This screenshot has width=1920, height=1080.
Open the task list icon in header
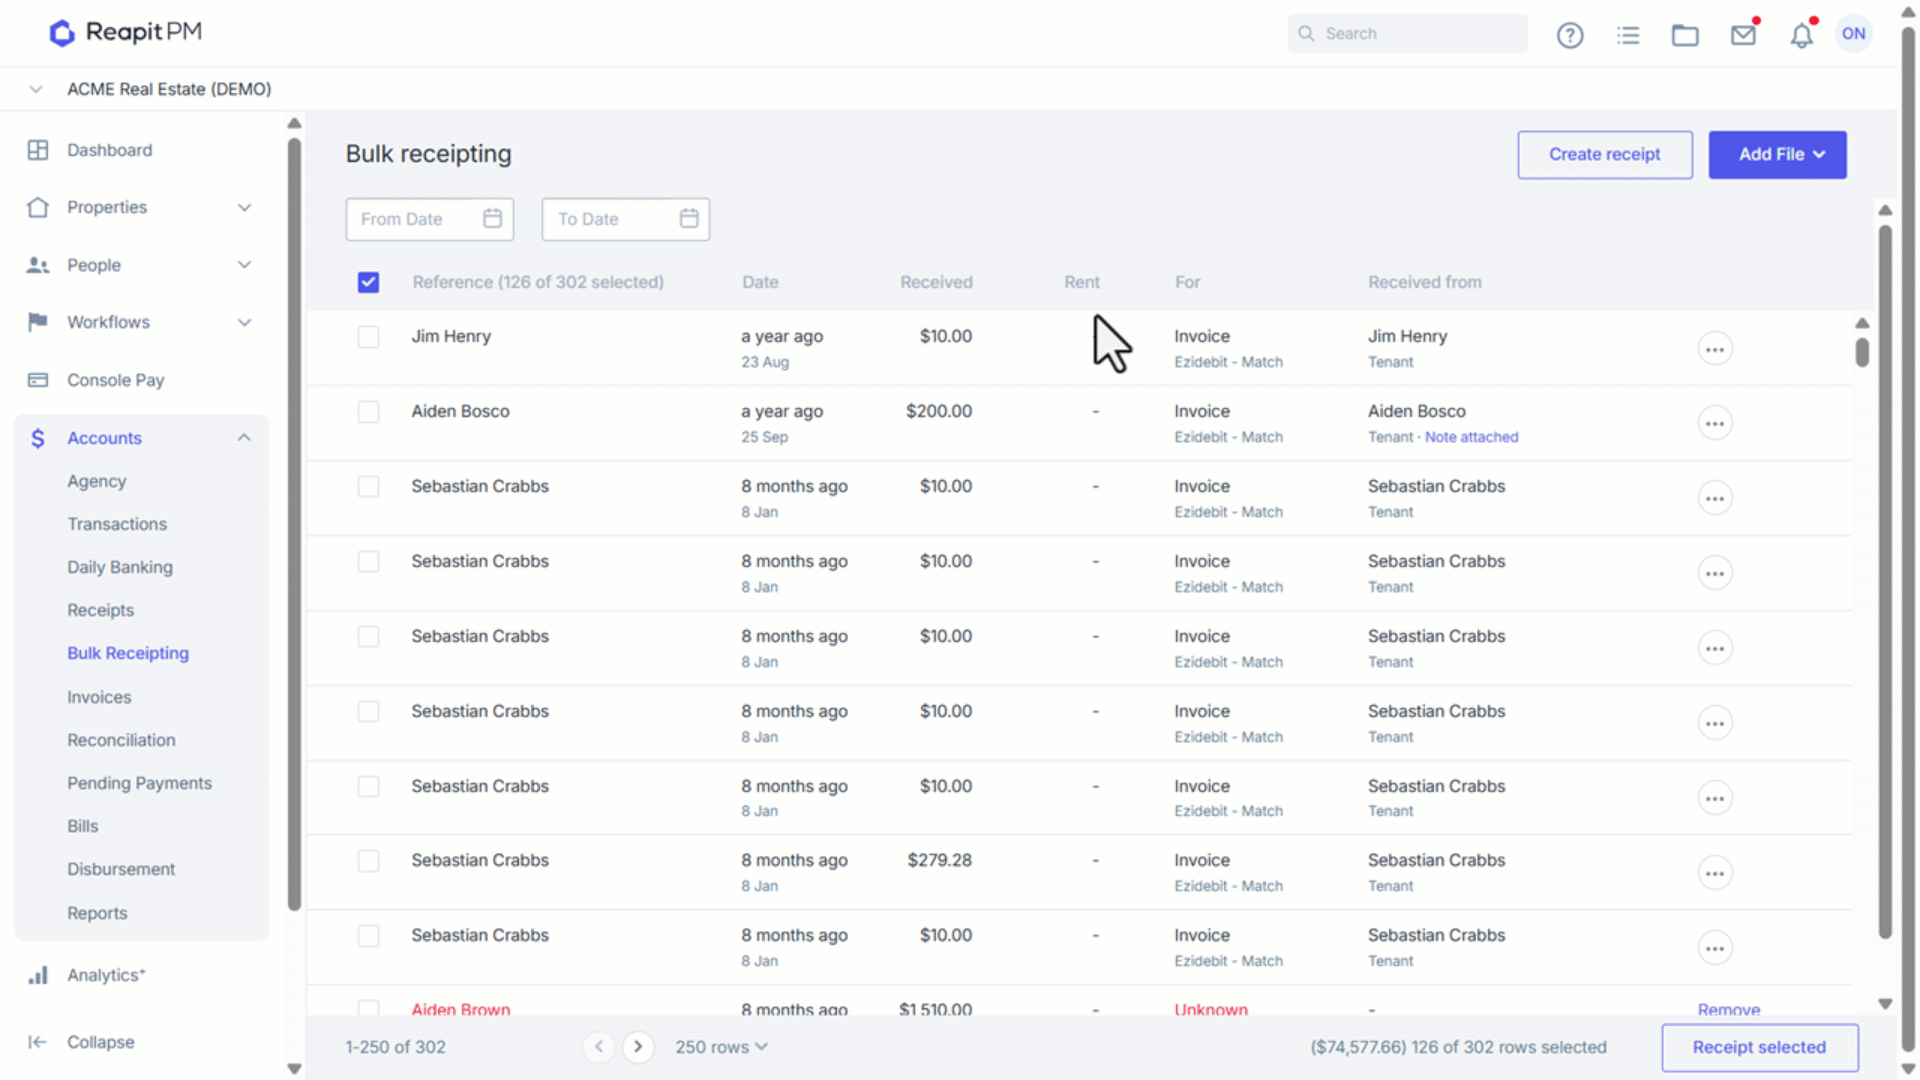coord(1628,35)
